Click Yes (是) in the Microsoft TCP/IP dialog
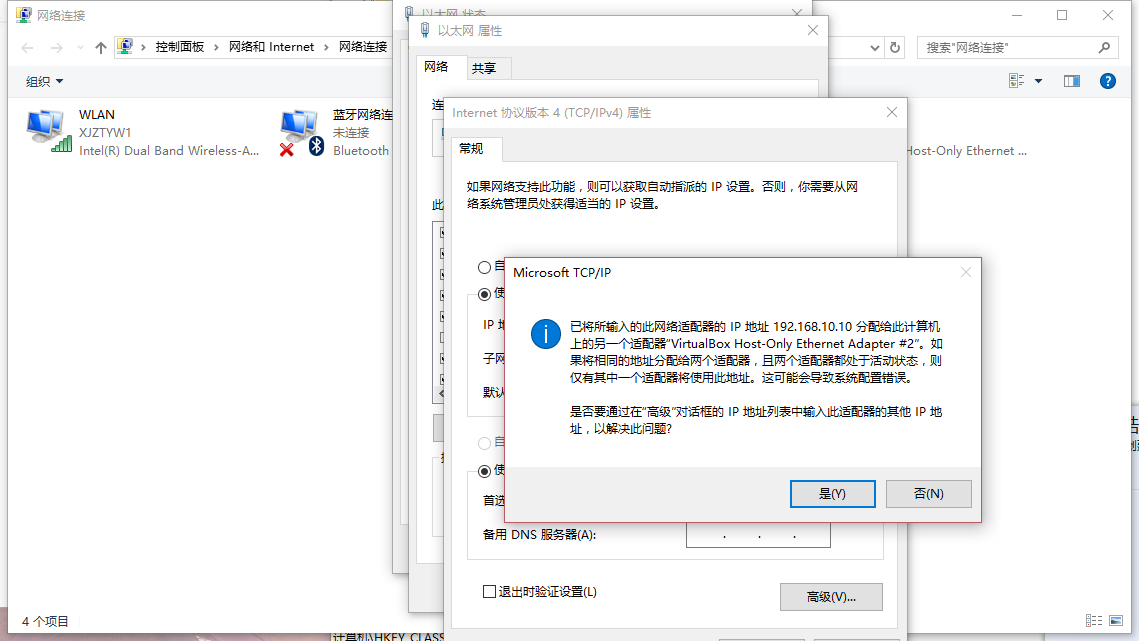1139x641 pixels. [832, 493]
